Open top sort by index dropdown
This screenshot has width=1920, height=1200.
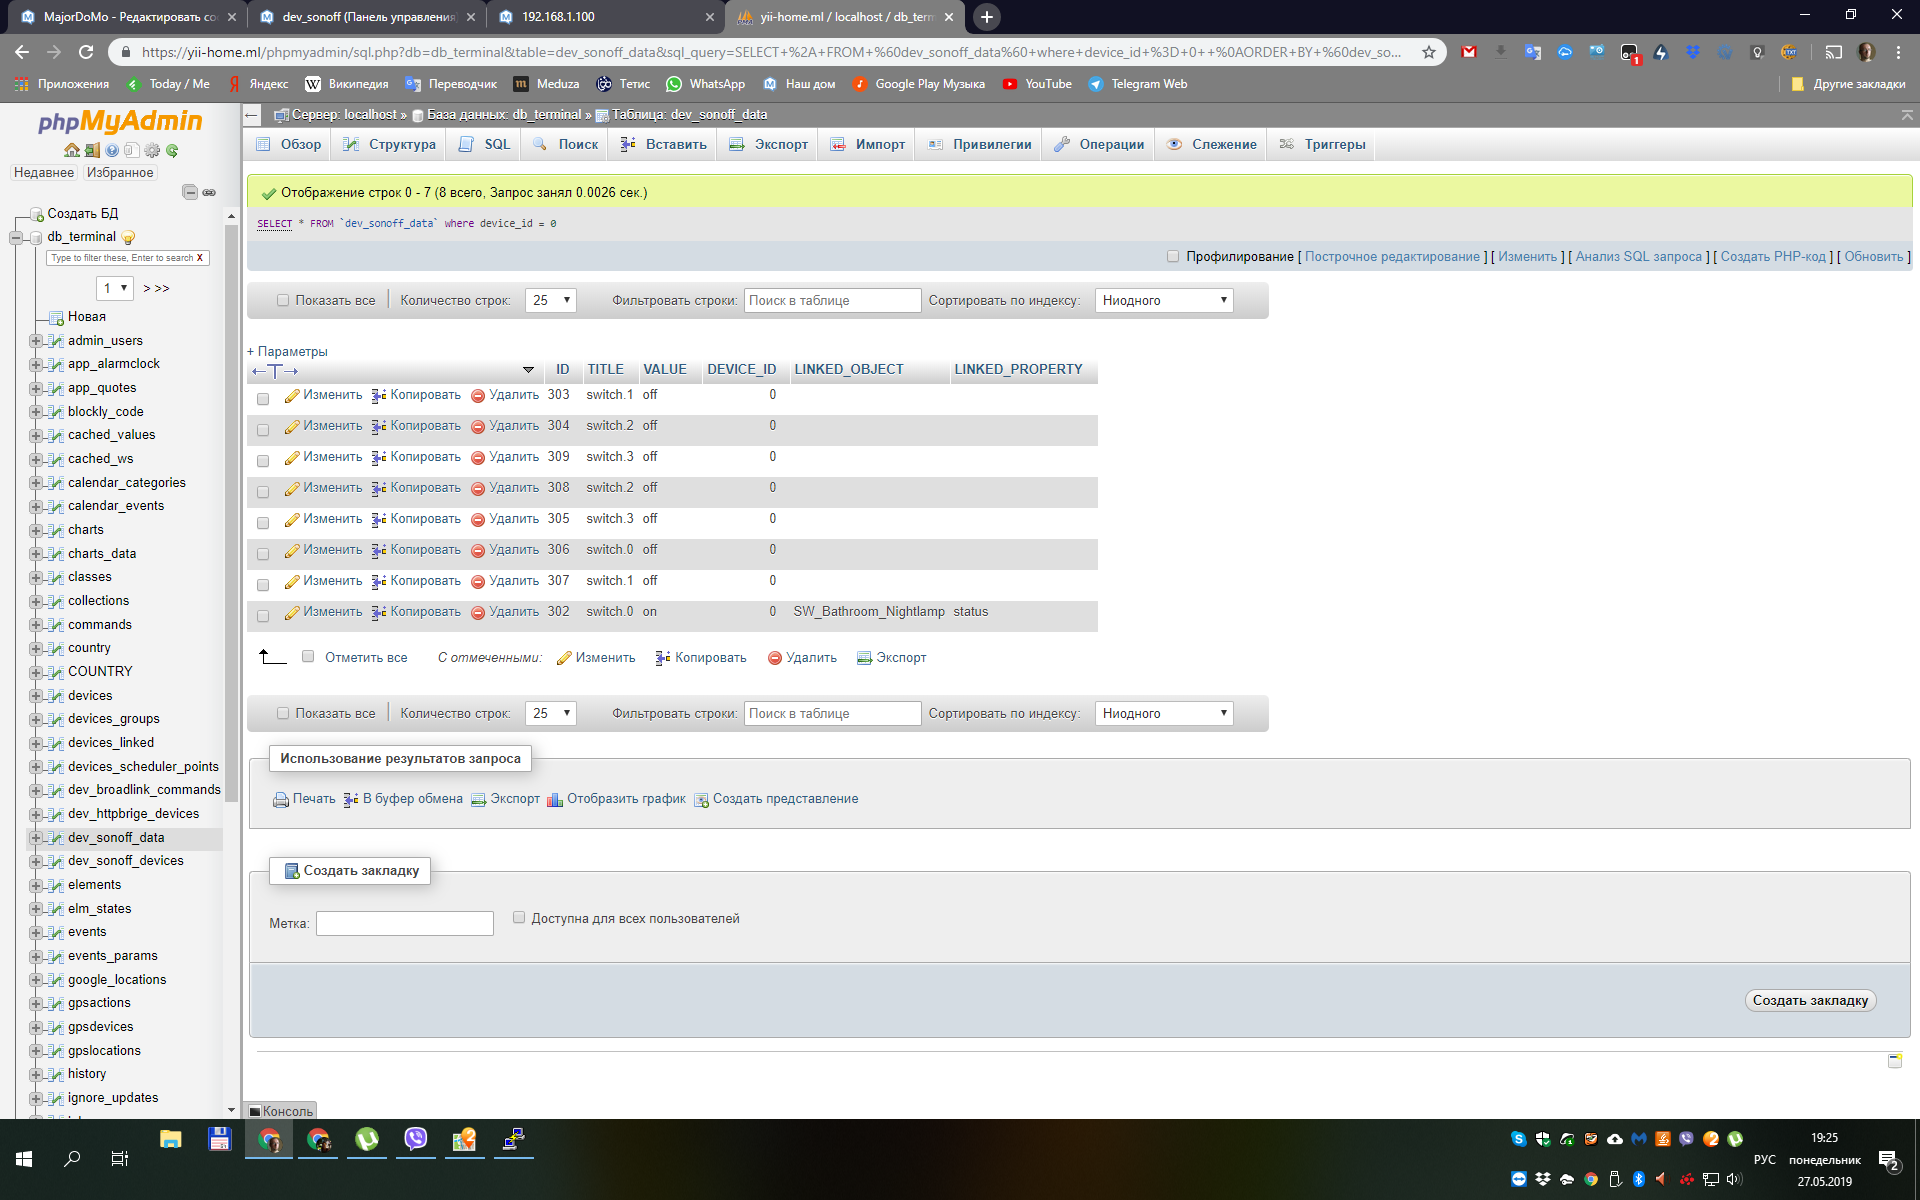coord(1164,300)
